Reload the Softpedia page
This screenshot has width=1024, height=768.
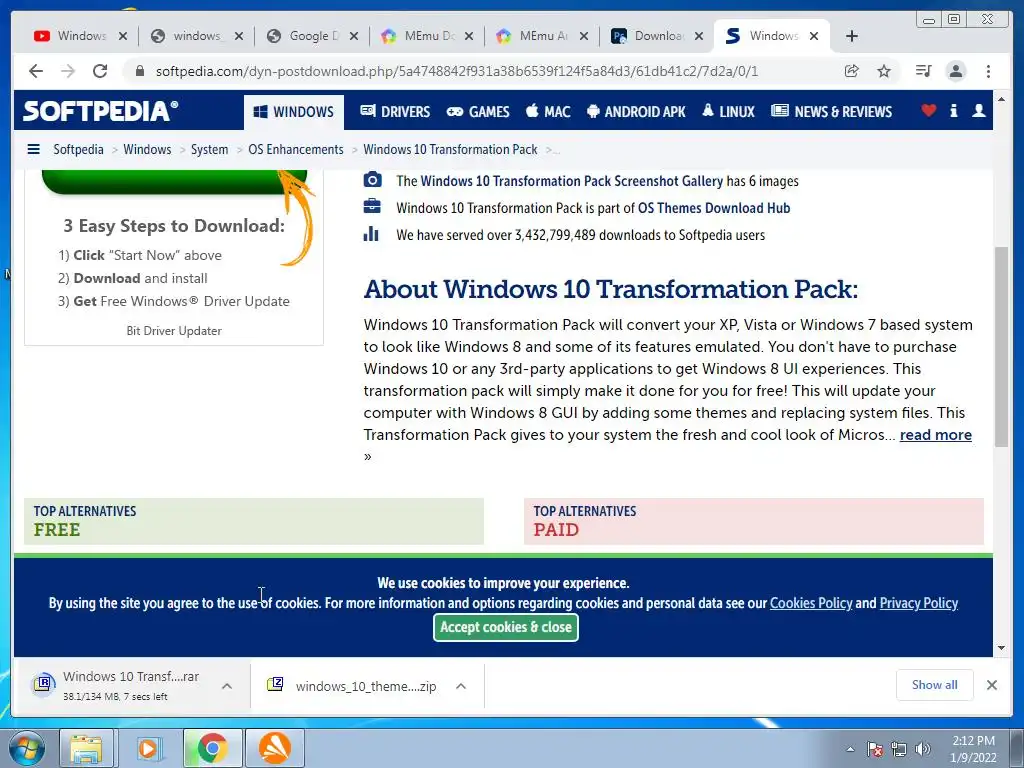click(x=100, y=71)
